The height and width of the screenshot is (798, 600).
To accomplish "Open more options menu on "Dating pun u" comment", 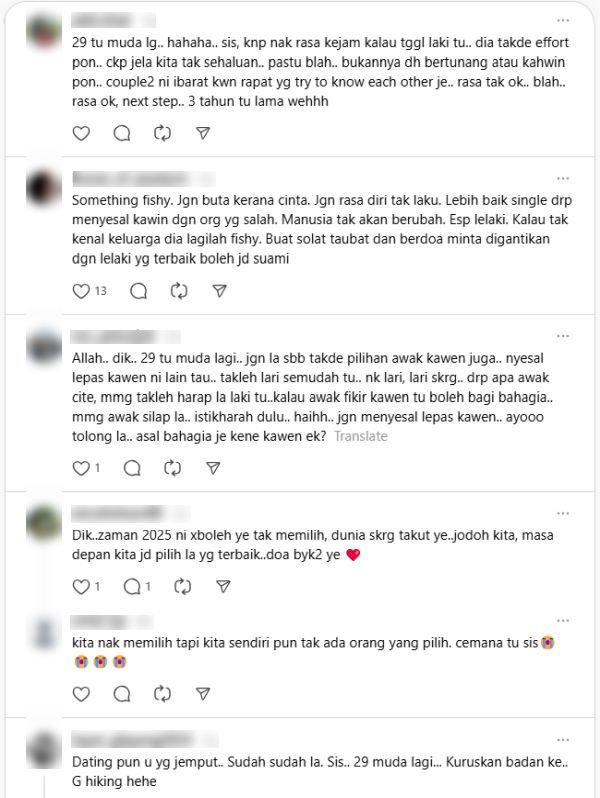I will click(x=563, y=740).
